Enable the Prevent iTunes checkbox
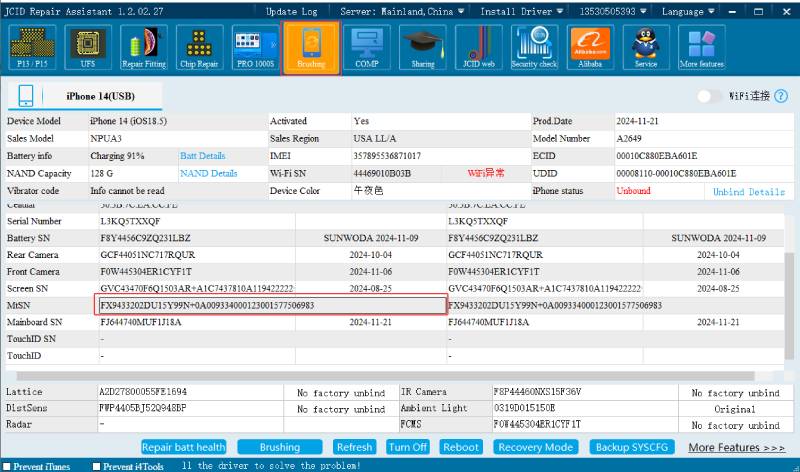The width and height of the screenshot is (800, 472). point(7,466)
